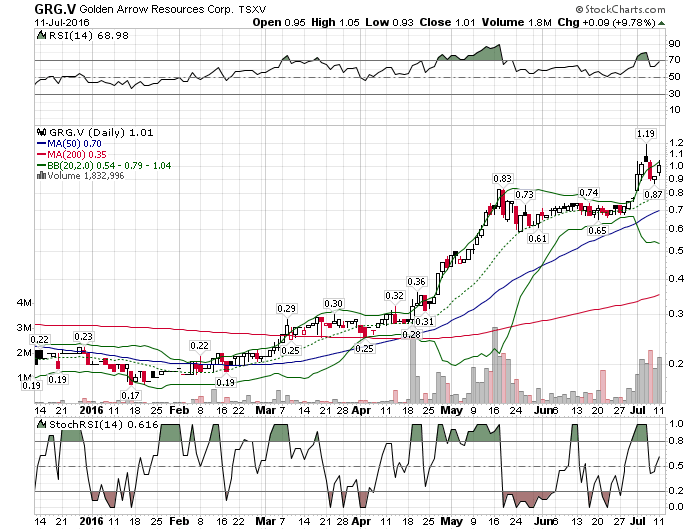
Task: Click the 0.32 price annotation
Action: (x=394, y=296)
